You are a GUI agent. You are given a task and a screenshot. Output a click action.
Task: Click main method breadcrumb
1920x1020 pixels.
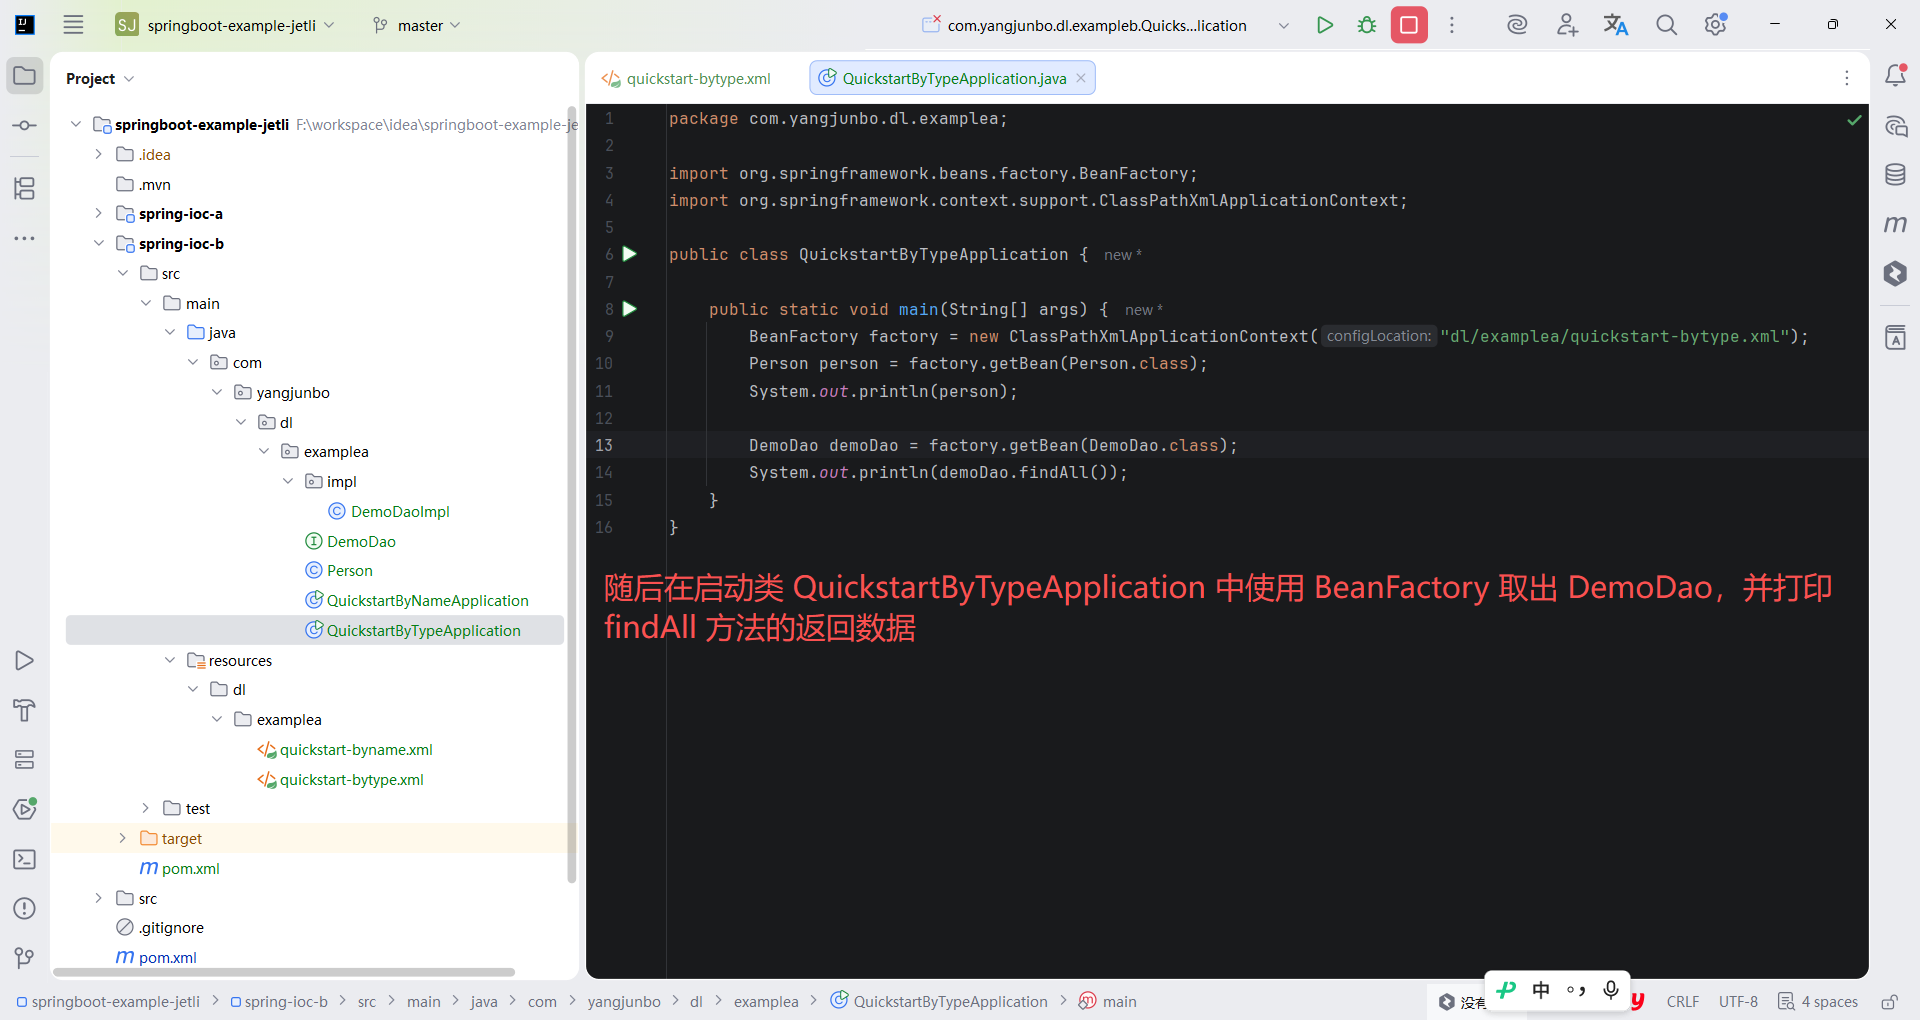coord(1108,1002)
